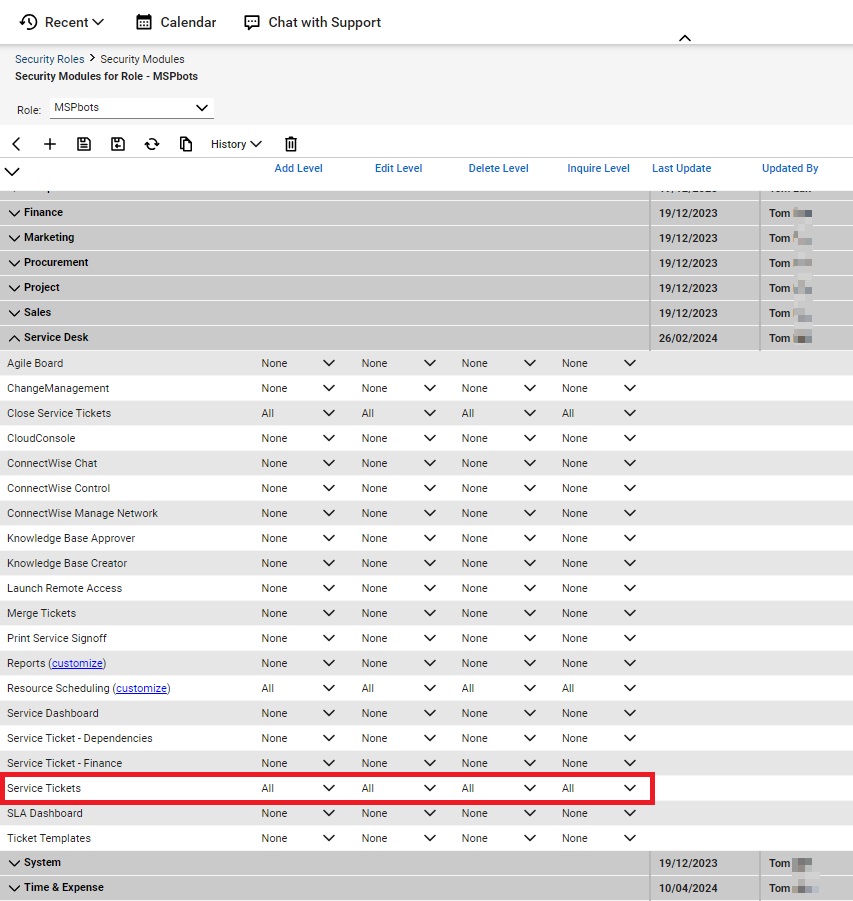The image size is (853, 901).
Task: Open the Recent menu
Action: pyautogui.click(x=62, y=22)
